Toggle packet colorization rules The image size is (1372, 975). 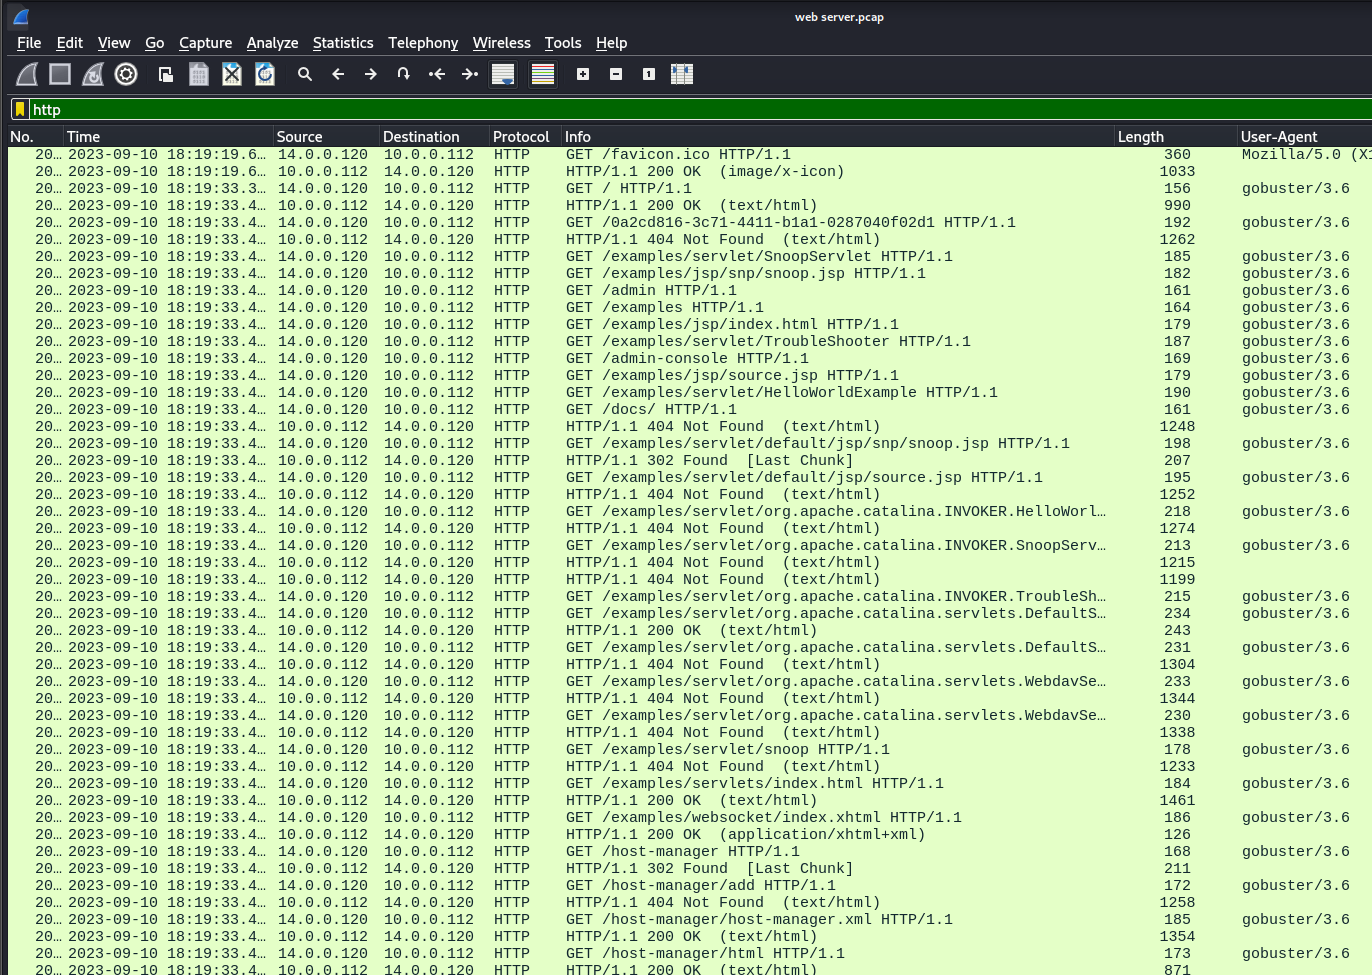(543, 74)
